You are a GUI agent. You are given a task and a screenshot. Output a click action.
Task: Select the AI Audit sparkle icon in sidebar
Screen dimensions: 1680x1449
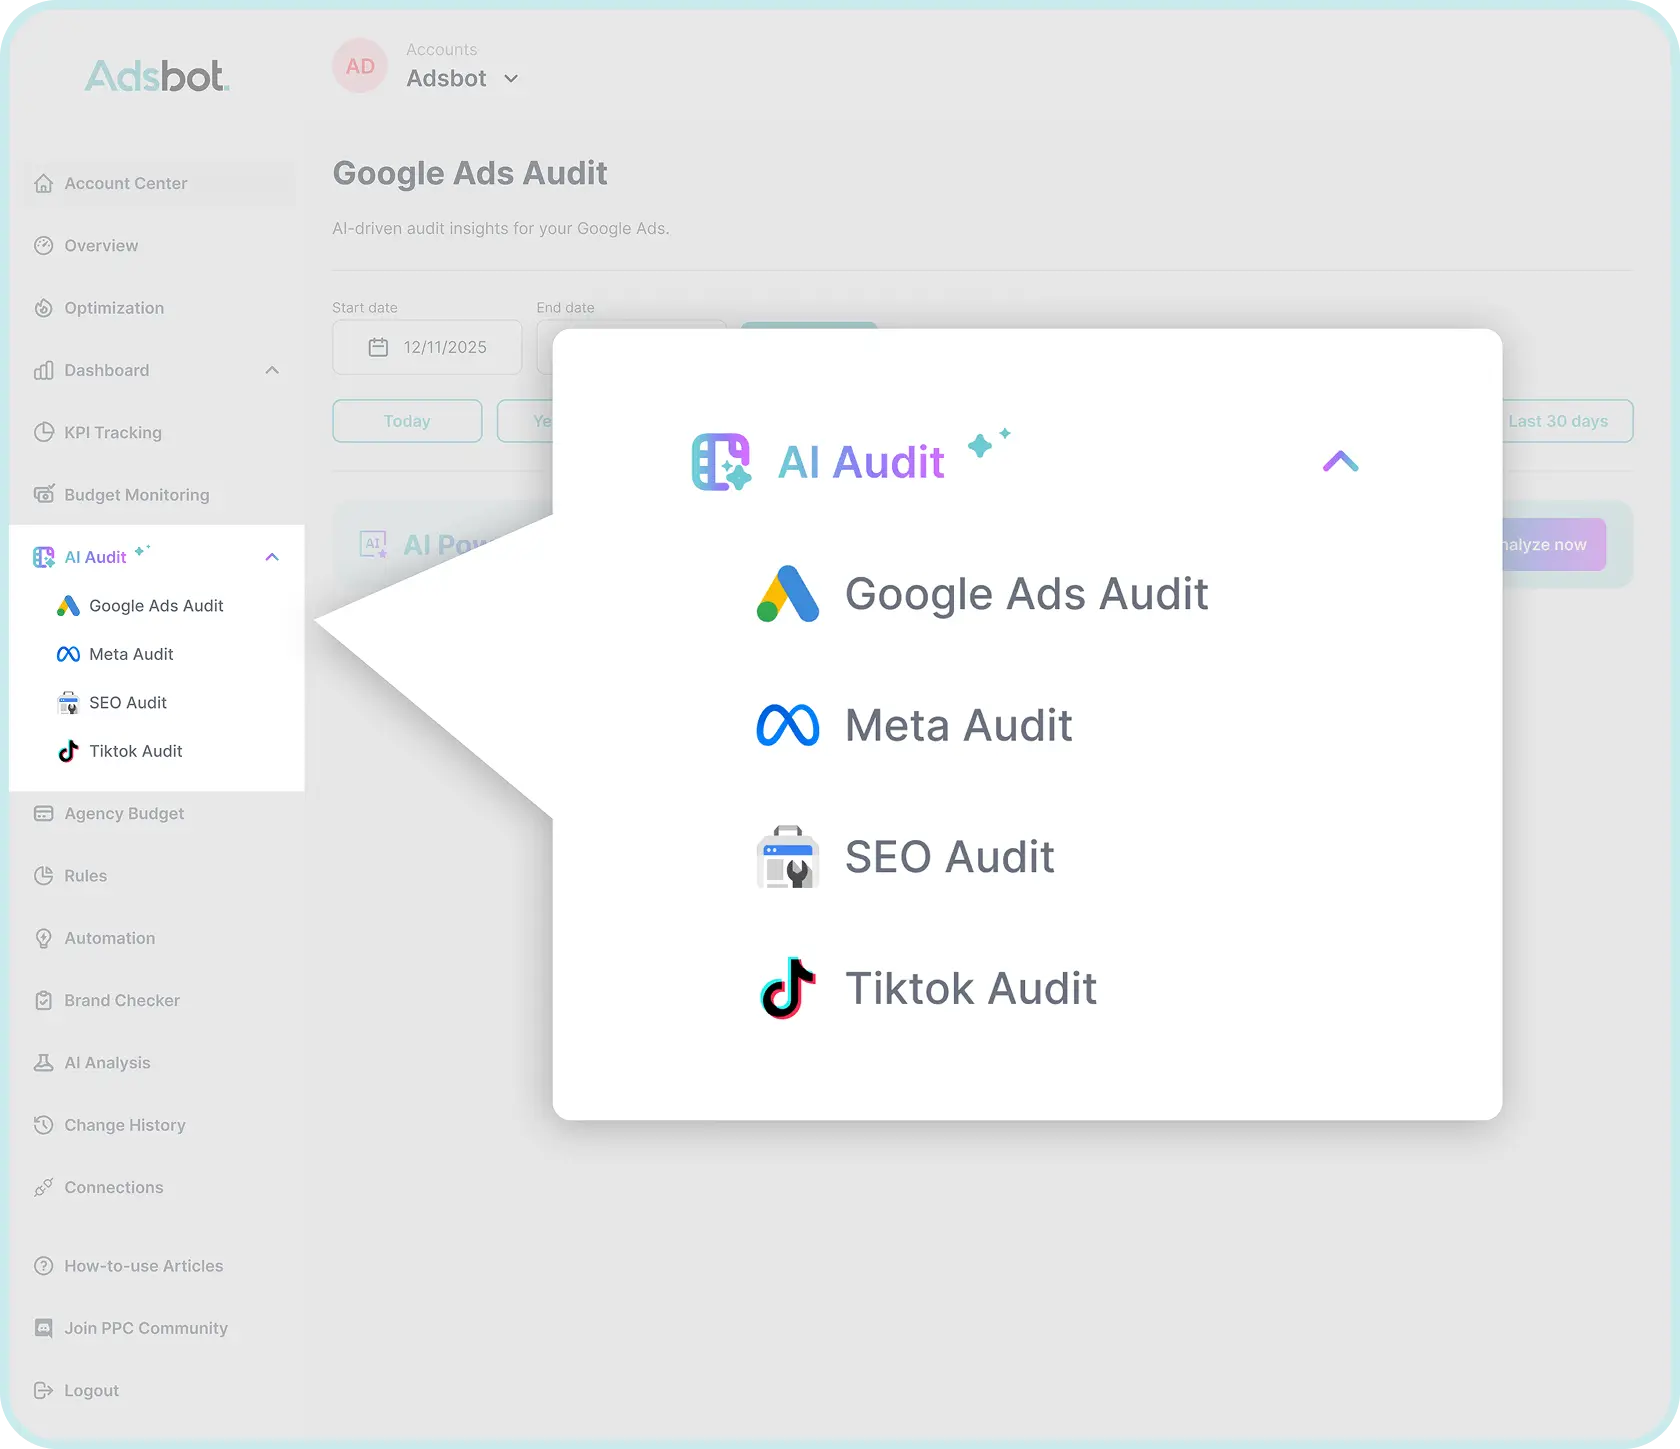(x=44, y=556)
